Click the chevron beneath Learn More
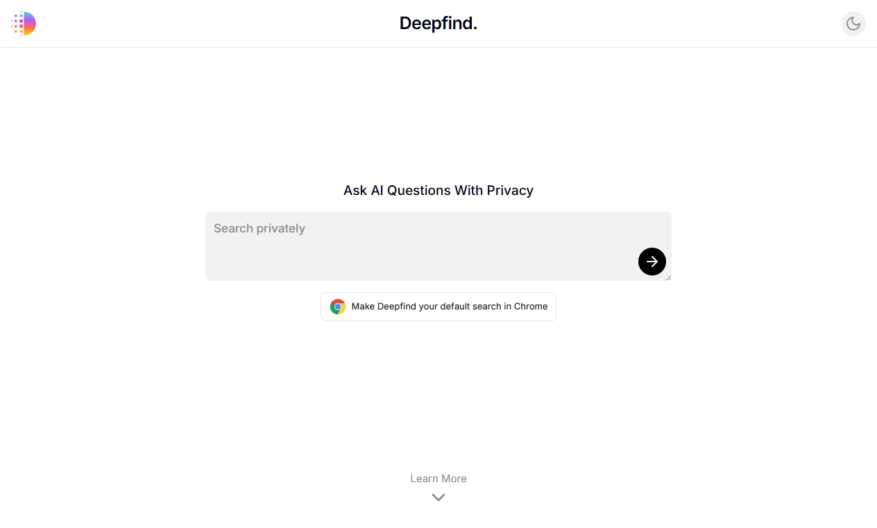 pos(438,497)
